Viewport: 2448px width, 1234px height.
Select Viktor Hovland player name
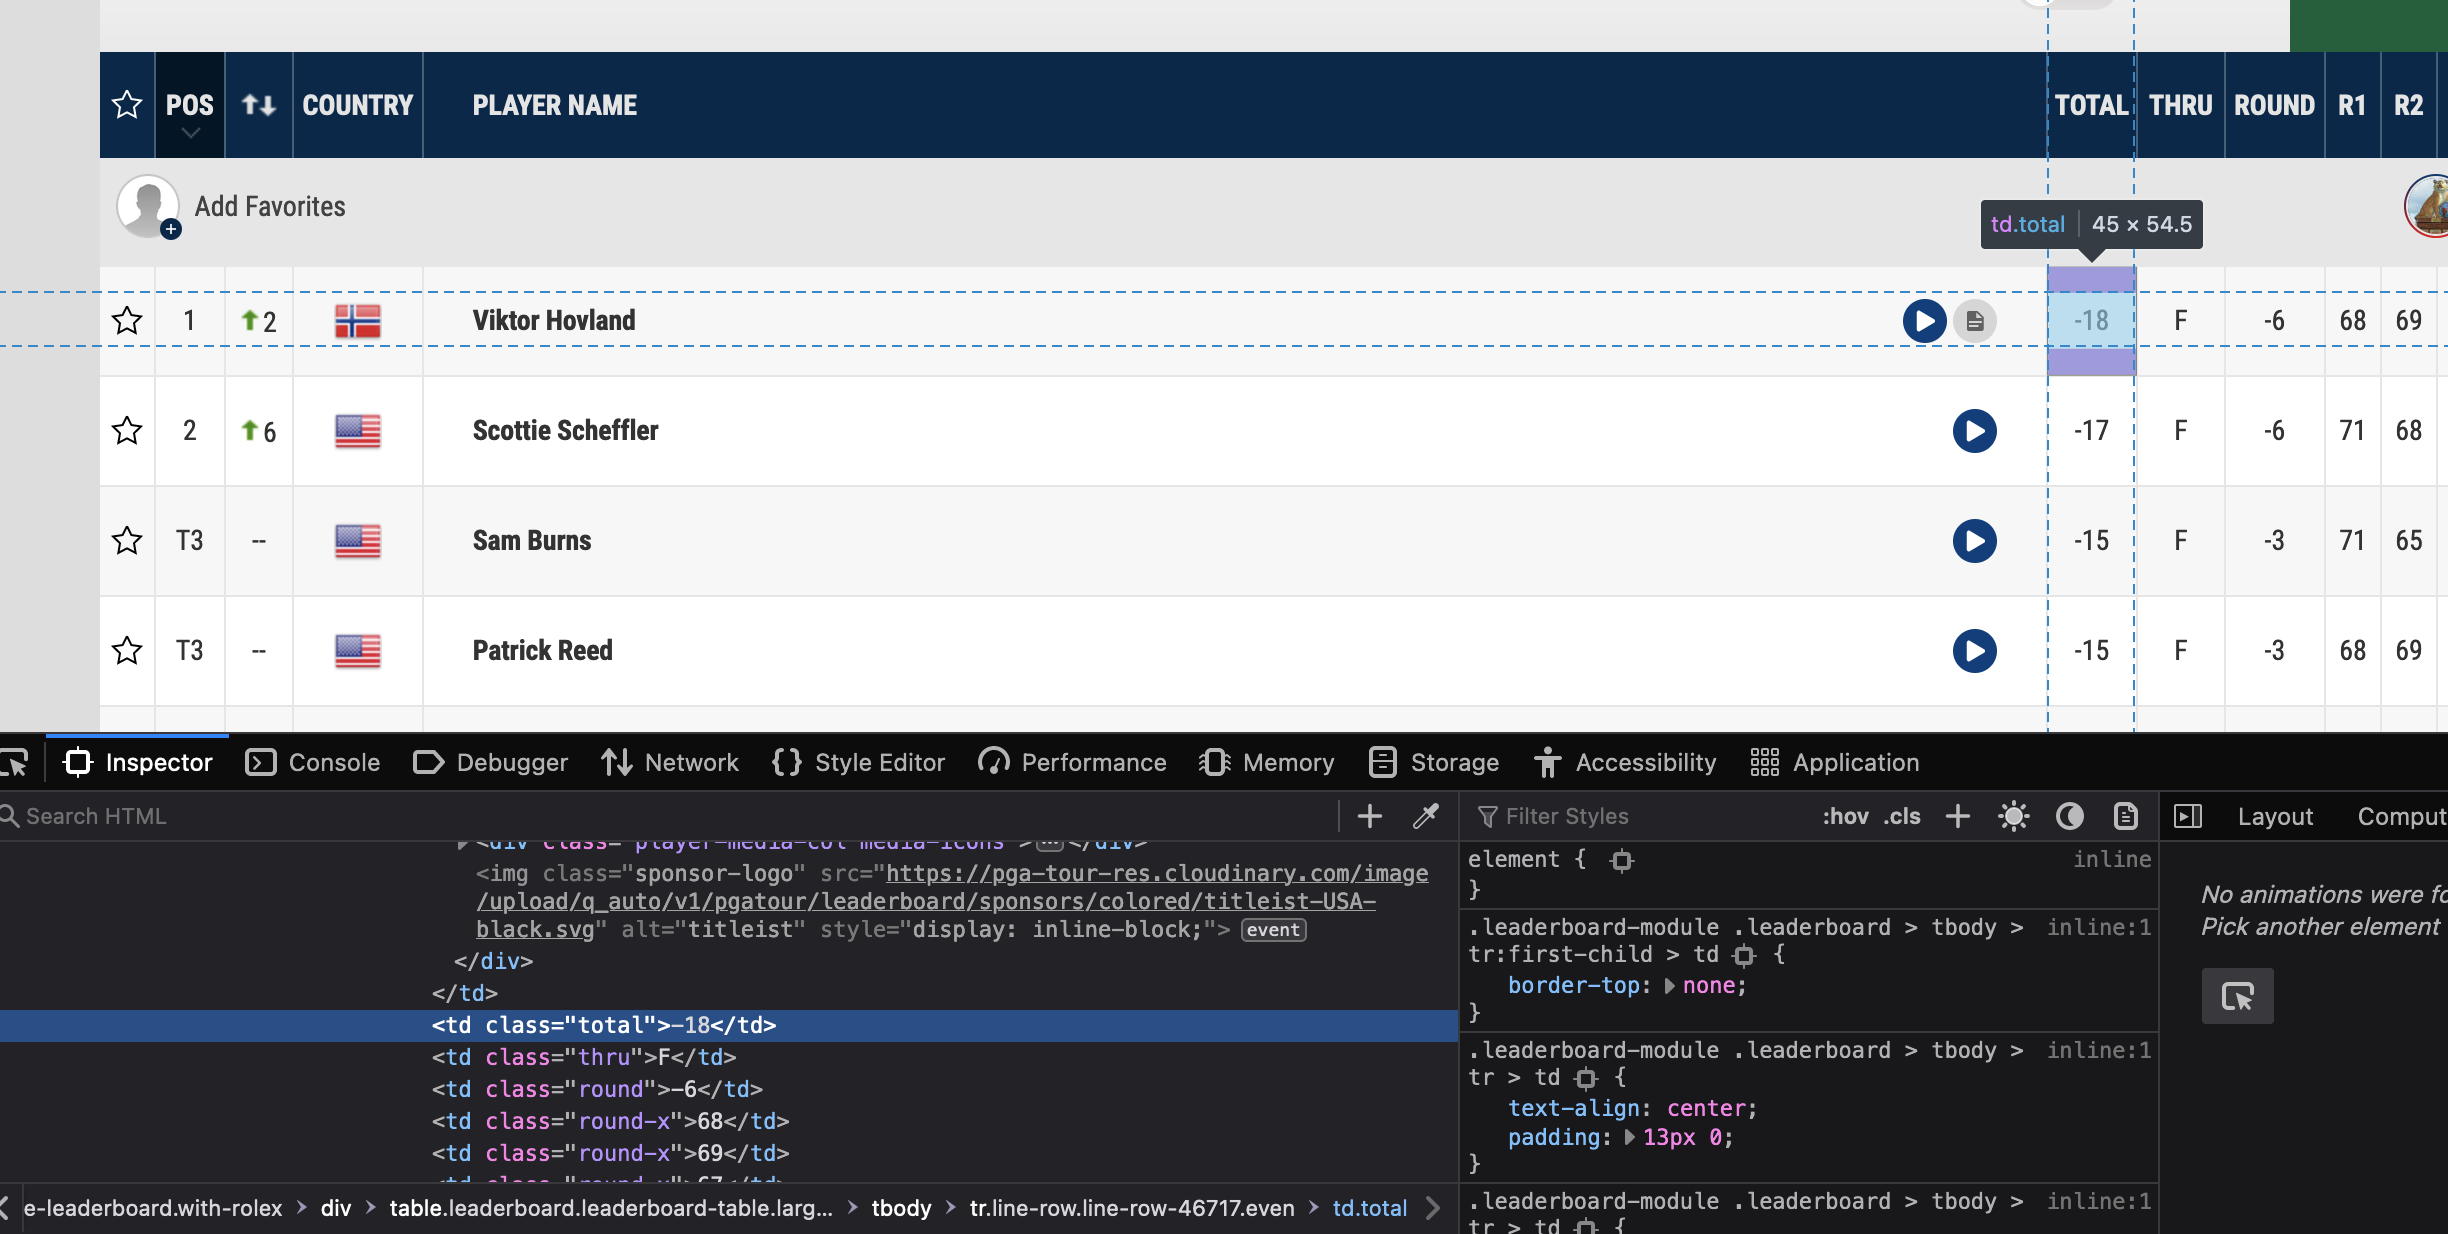click(x=554, y=321)
